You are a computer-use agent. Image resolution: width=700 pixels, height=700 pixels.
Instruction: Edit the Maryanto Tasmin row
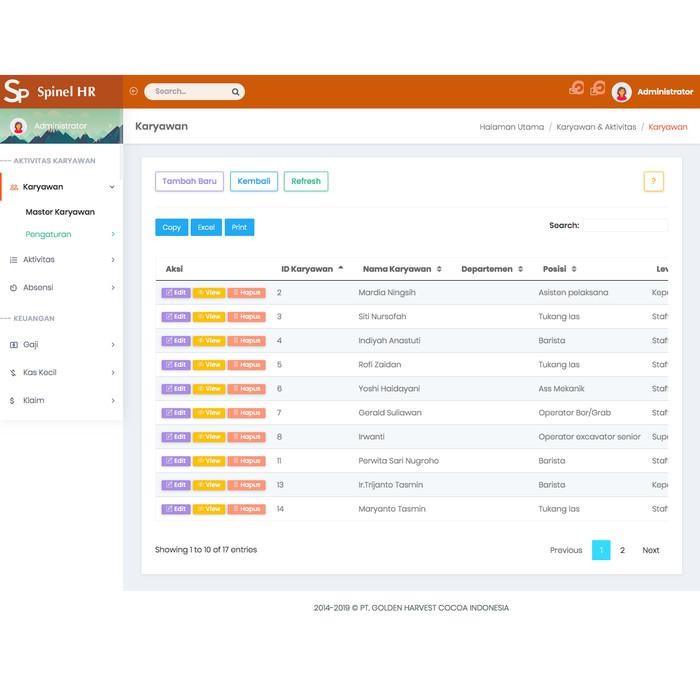[176, 509]
